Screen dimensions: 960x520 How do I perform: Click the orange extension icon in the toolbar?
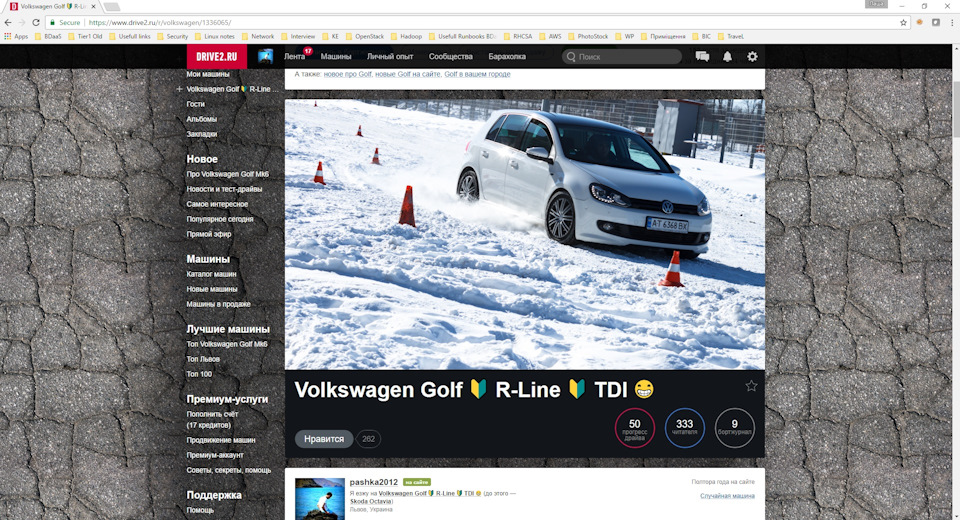pos(920,22)
